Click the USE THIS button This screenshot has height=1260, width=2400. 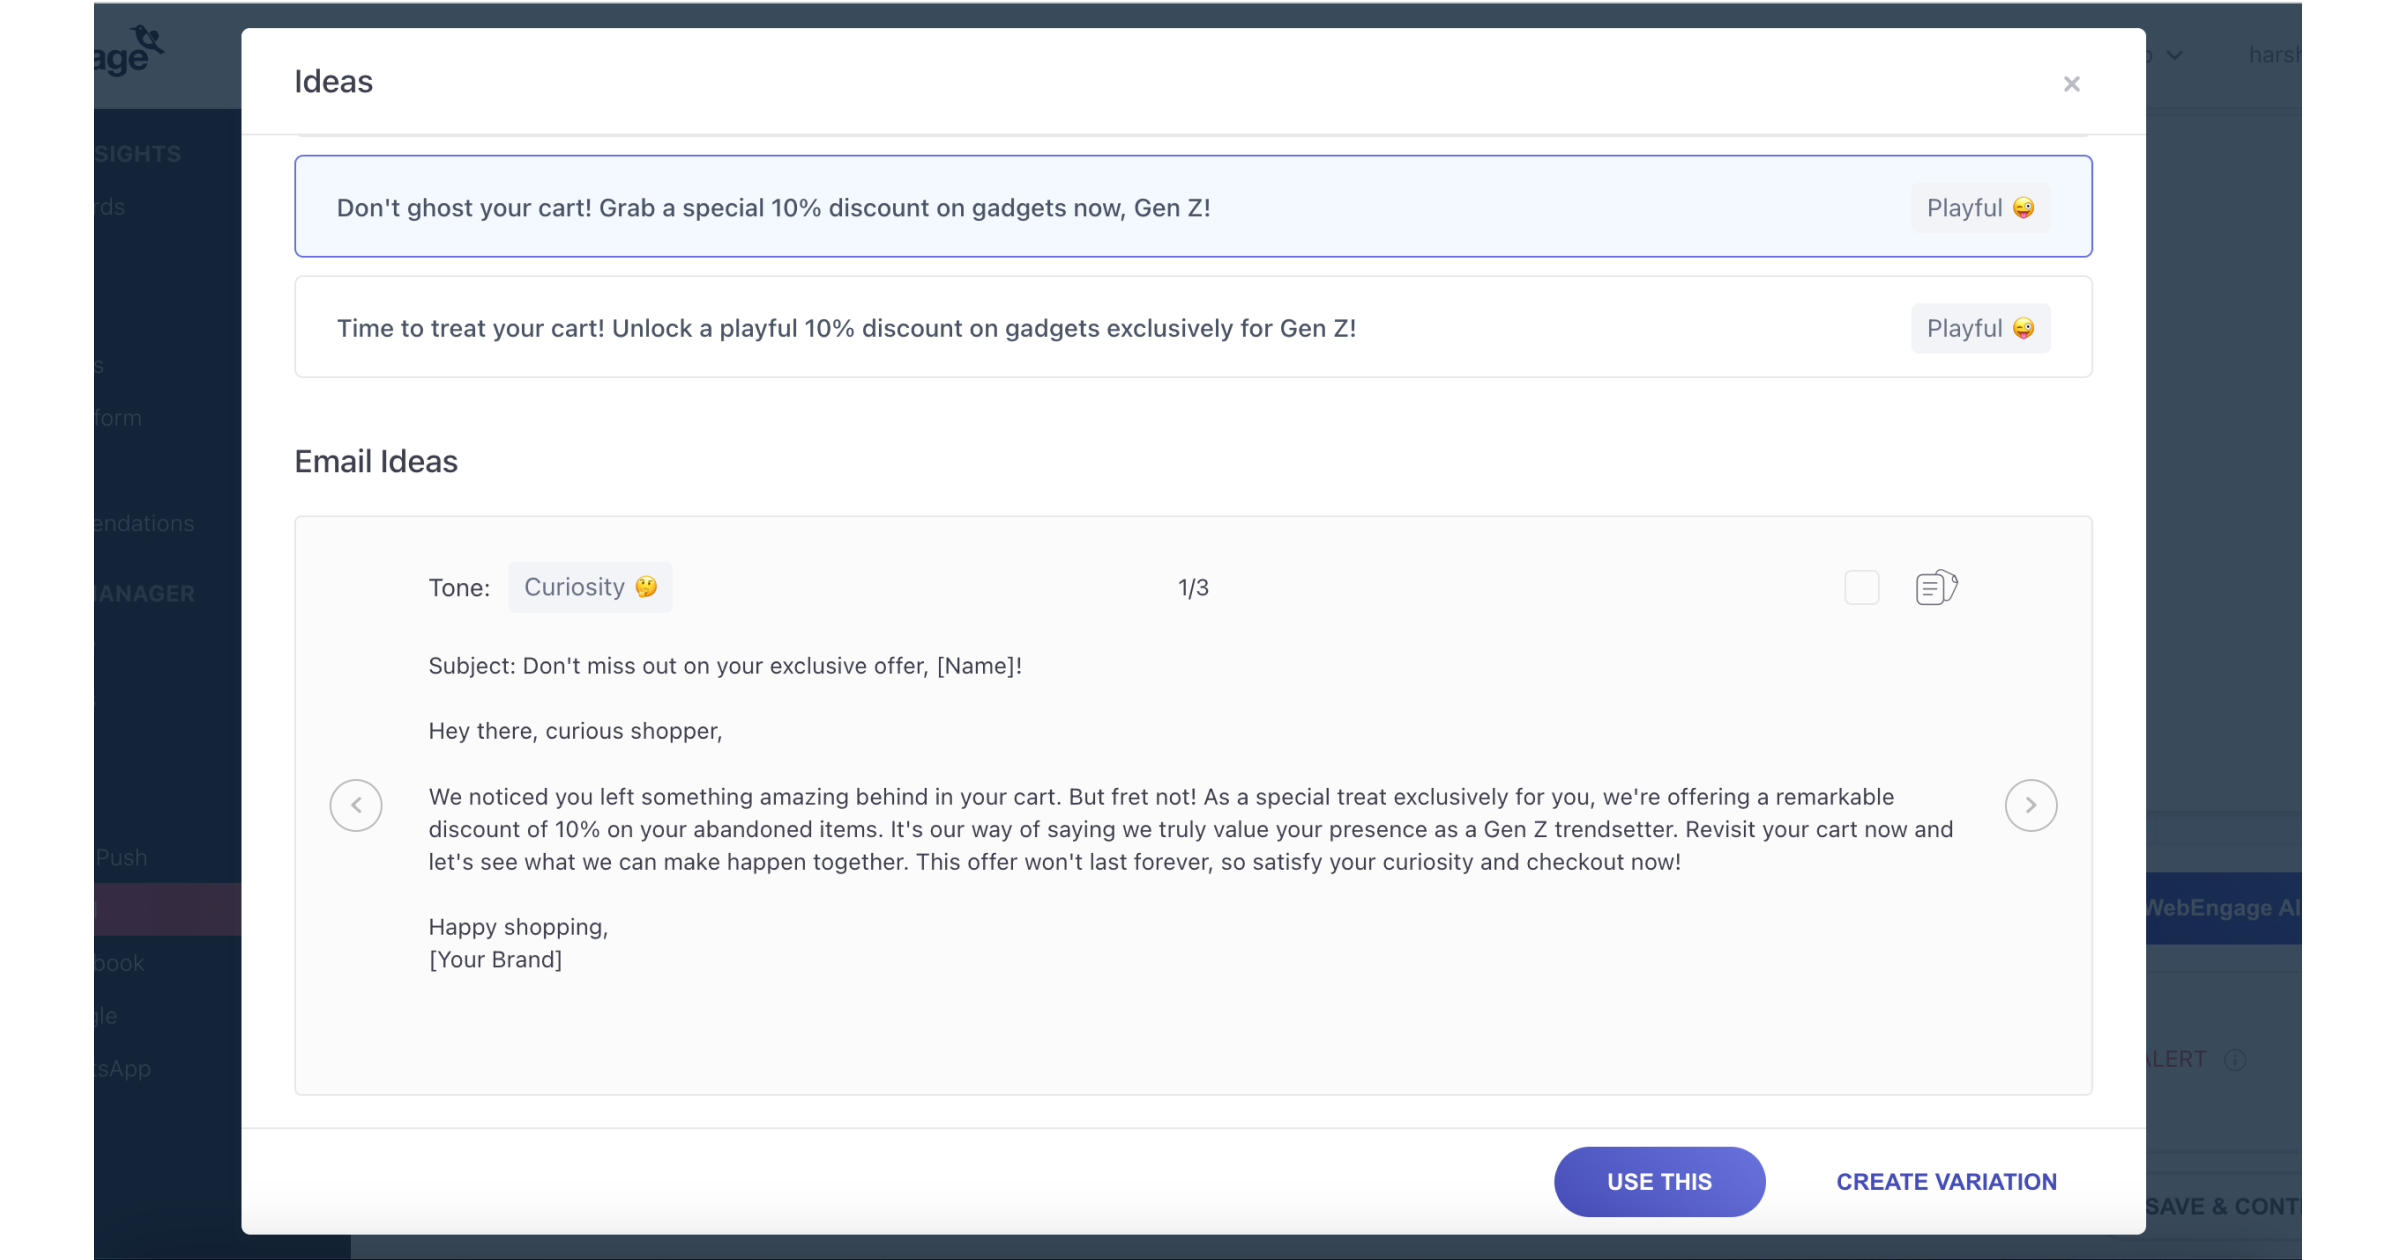(1659, 1181)
